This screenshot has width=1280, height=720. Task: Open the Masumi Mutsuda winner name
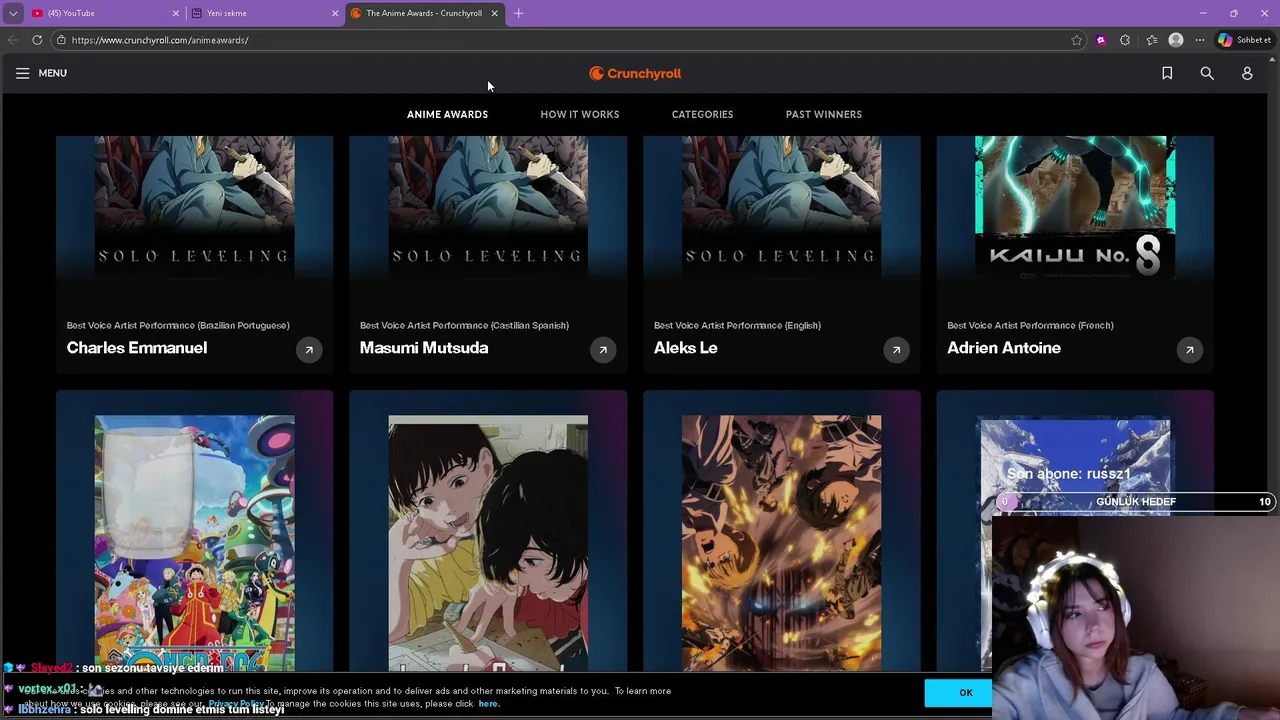(x=424, y=348)
